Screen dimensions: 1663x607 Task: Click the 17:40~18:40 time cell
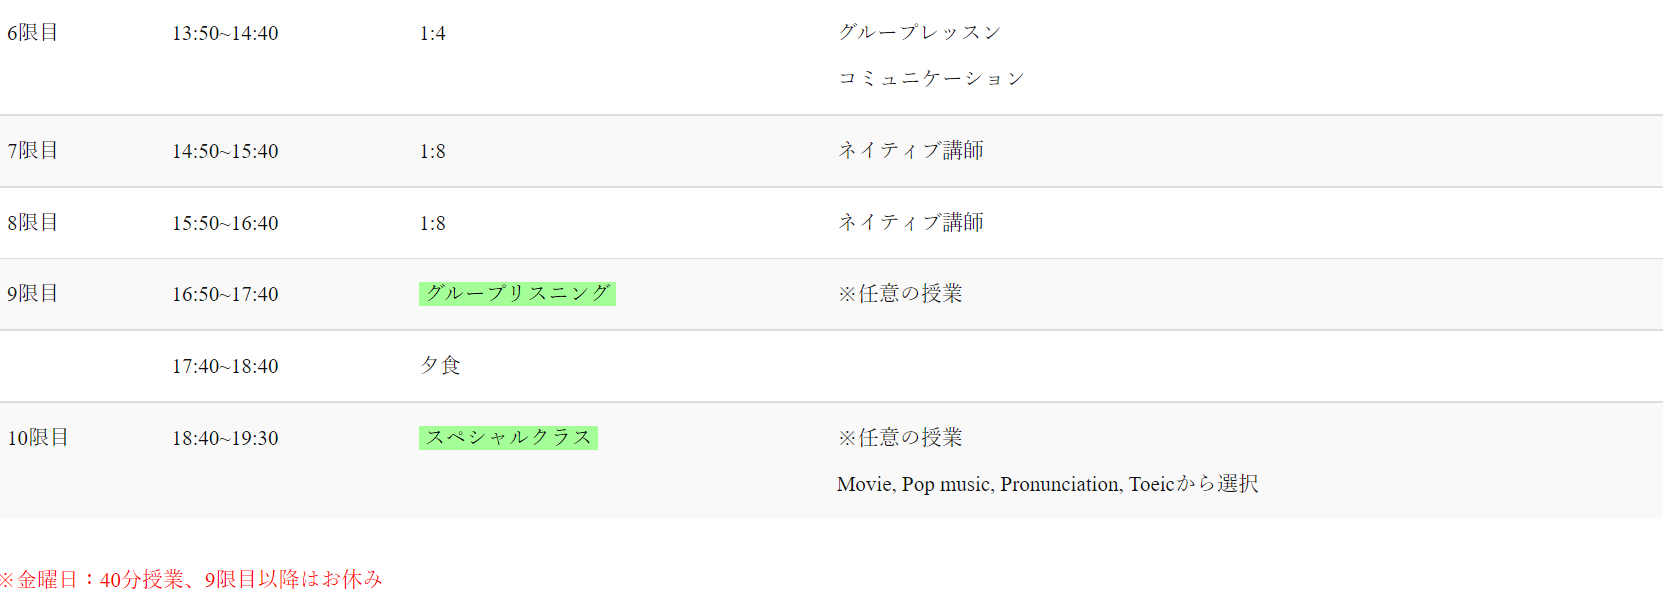click(x=225, y=366)
